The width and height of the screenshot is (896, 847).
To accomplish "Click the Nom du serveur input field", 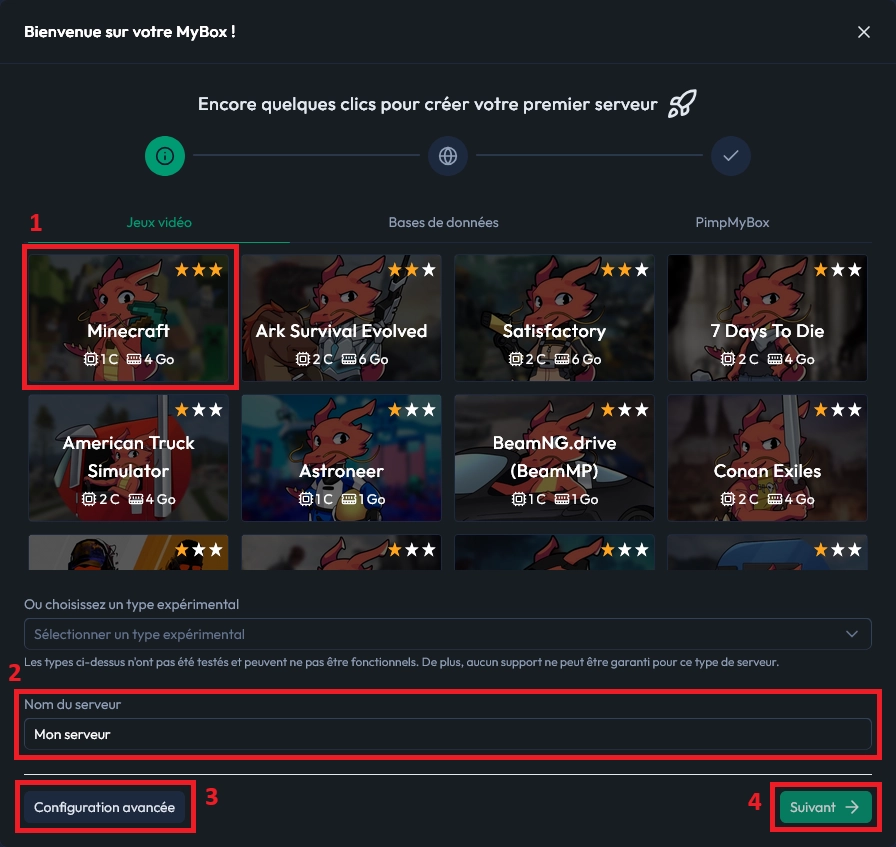I will [447, 734].
